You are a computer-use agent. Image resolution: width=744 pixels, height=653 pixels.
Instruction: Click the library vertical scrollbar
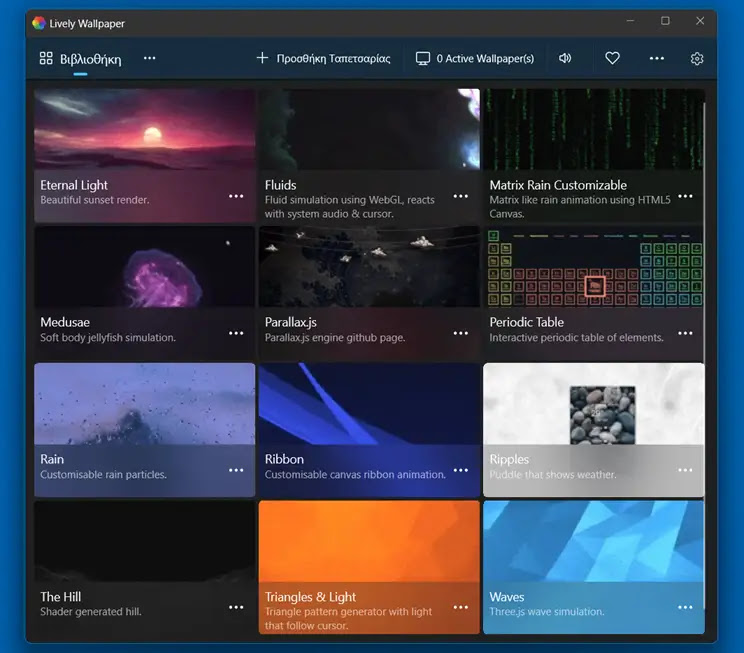704,356
